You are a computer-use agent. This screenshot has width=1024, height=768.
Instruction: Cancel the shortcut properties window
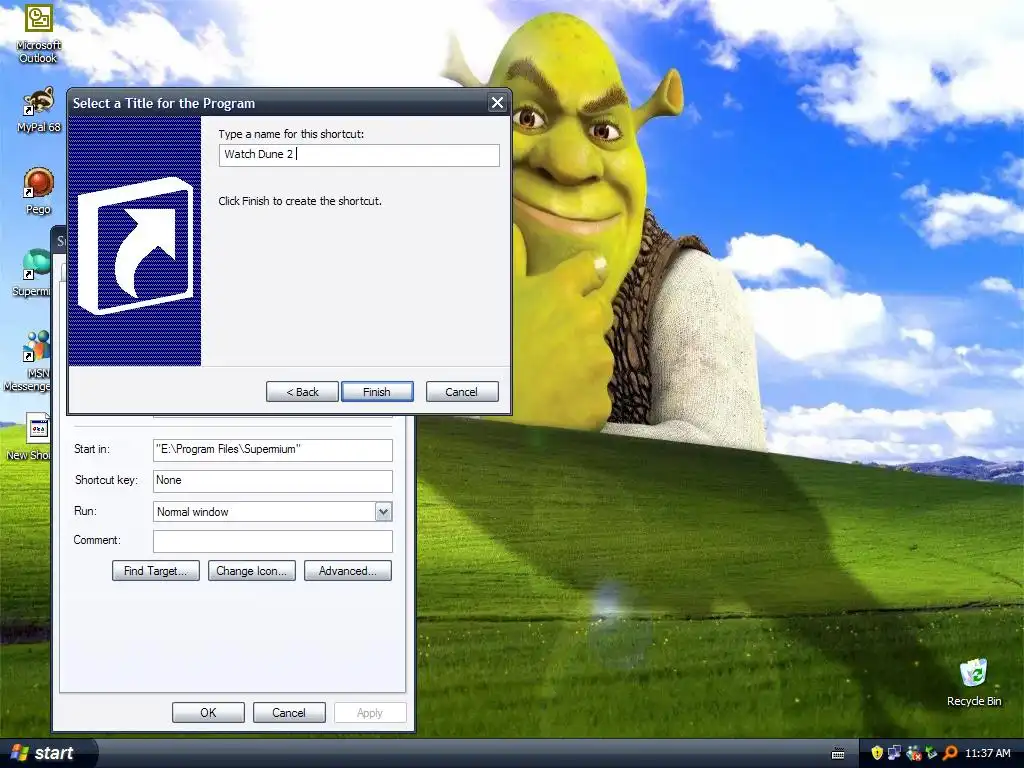(x=289, y=712)
